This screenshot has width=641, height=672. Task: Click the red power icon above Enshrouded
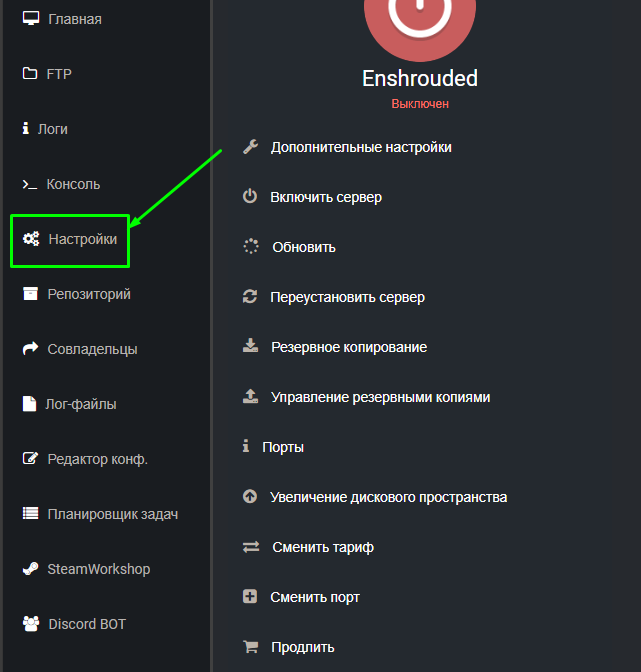click(x=420, y=20)
